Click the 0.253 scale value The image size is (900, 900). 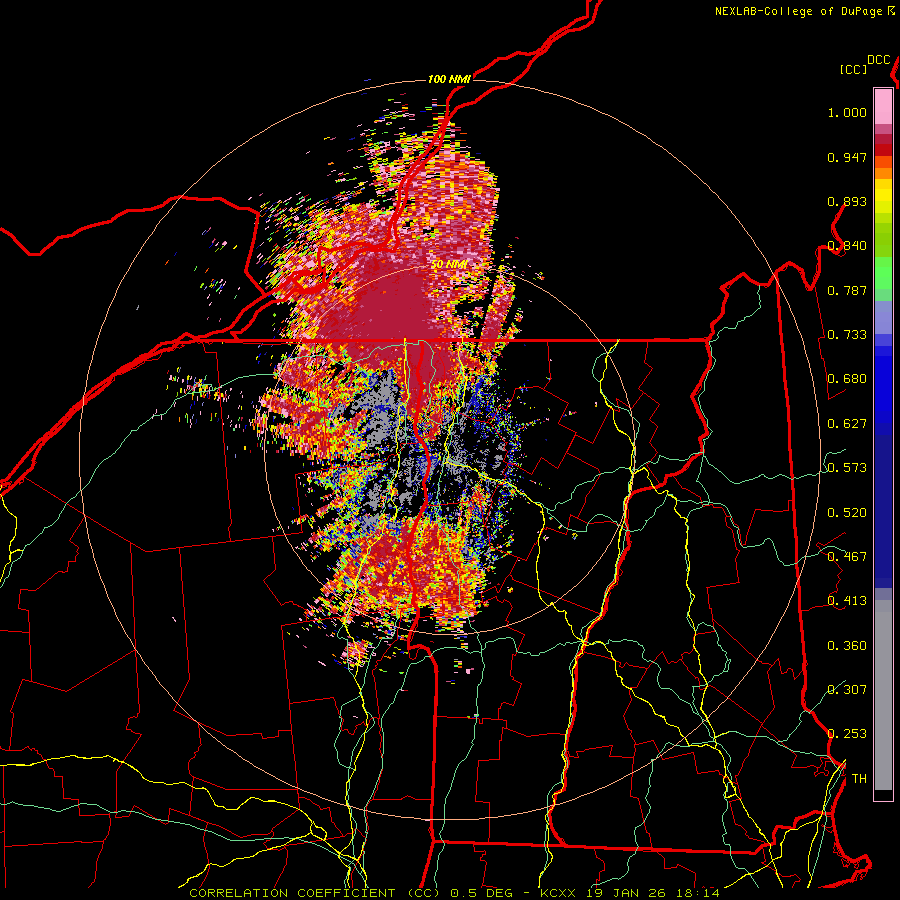point(847,734)
